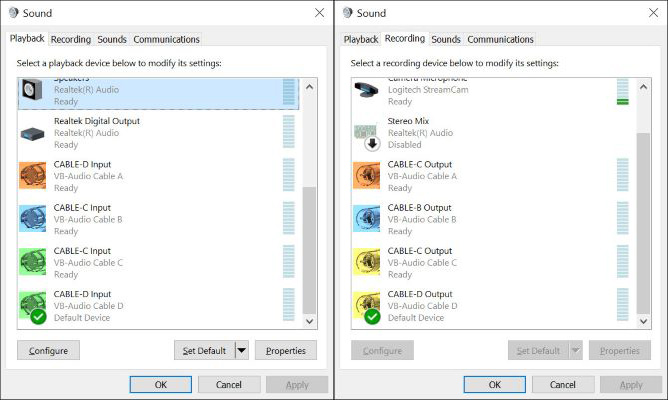Click Cancel in the right Sound window
Image resolution: width=668 pixels, height=400 pixels.
pos(563,385)
